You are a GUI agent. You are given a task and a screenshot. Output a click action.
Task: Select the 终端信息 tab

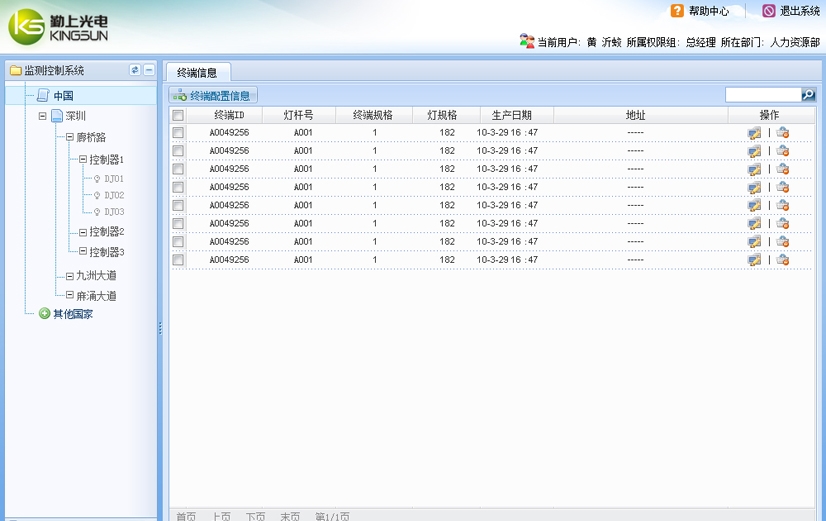197,72
